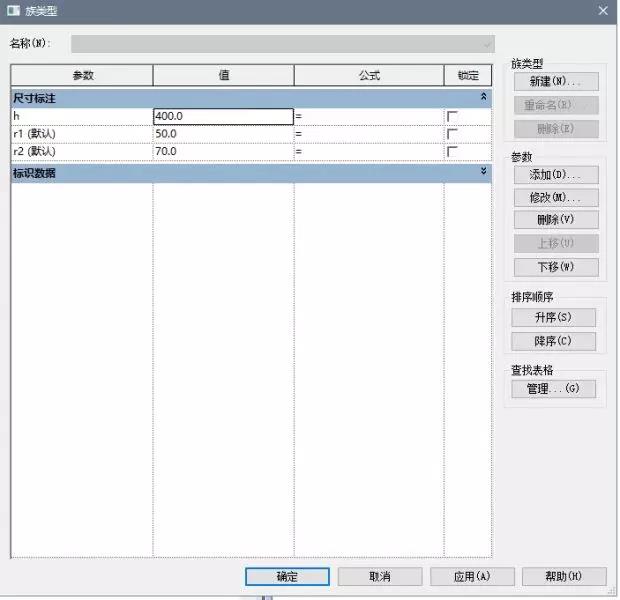The image size is (620, 600).
Task: Toggle lock checkbox for r1 (默认)
Action: (x=452, y=134)
